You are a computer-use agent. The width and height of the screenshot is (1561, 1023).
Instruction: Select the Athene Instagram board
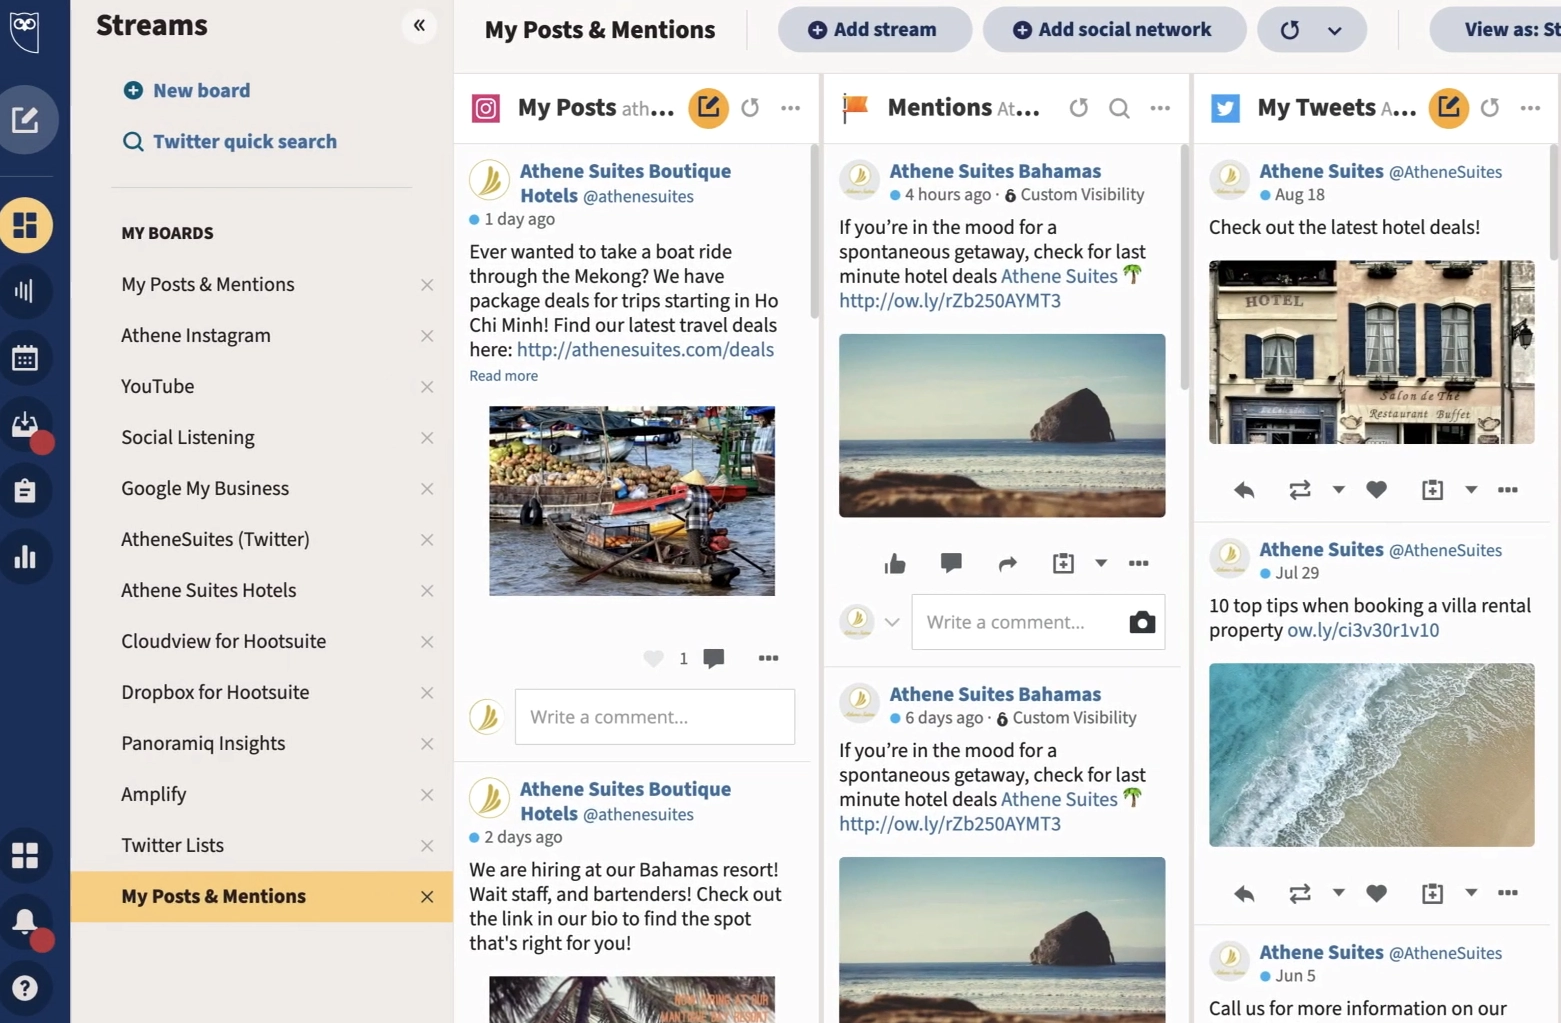click(x=196, y=335)
